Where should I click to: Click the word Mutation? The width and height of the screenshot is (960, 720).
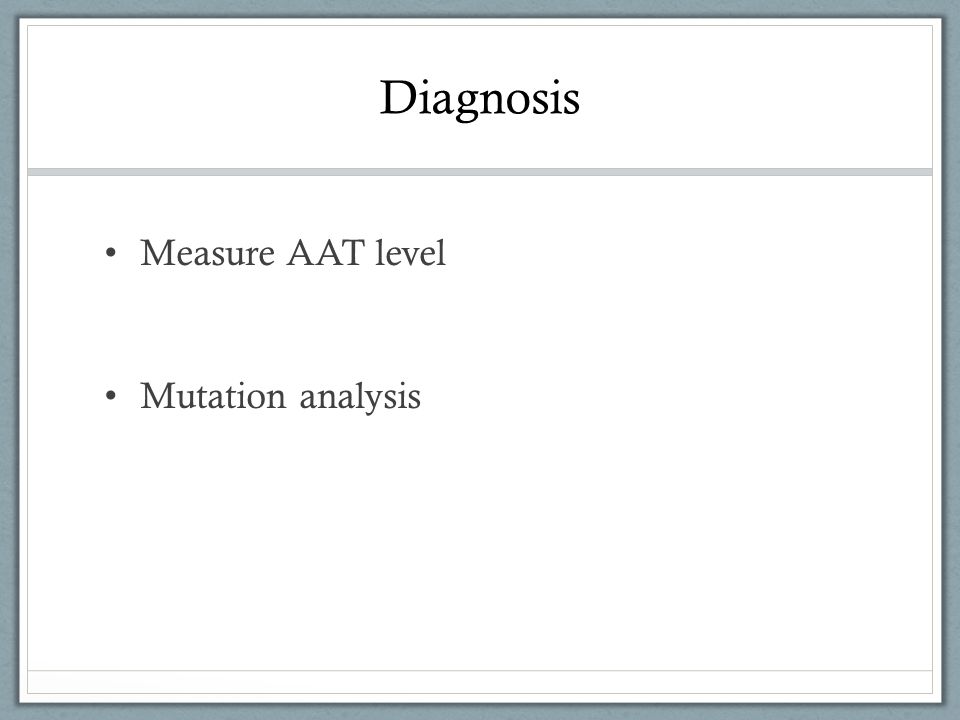[x=213, y=396]
